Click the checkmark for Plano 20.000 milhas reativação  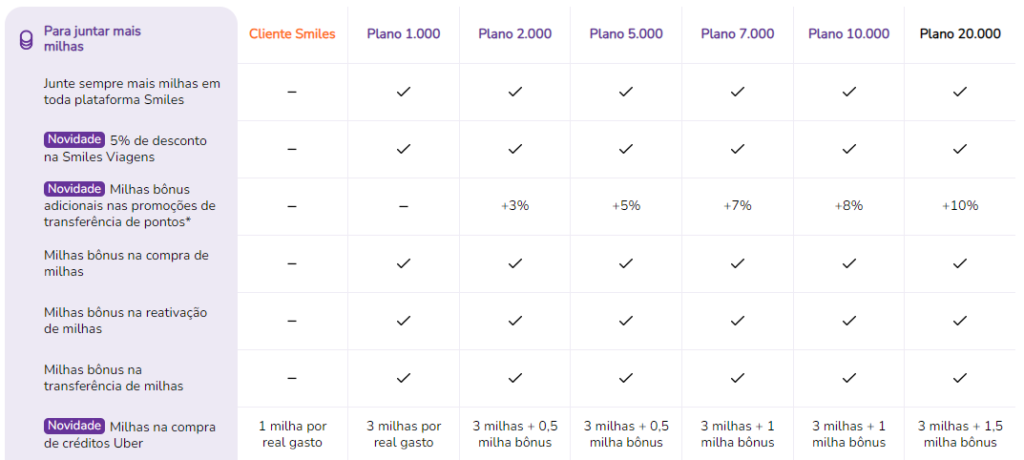(960, 321)
